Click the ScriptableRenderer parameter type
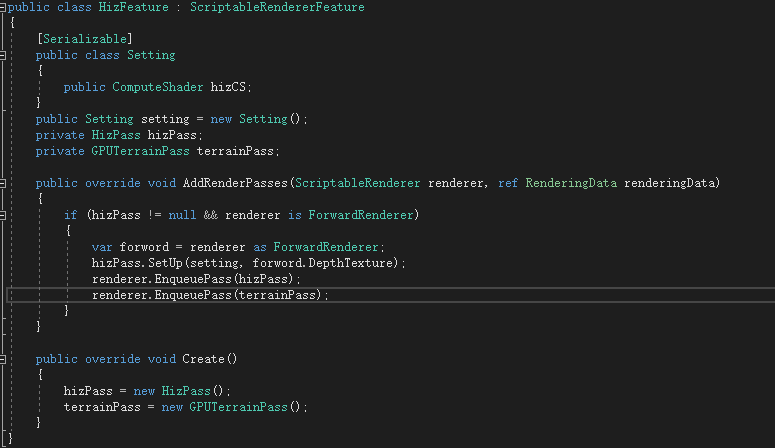The width and height of the screenshot is (775, 448). coord(358,183)
